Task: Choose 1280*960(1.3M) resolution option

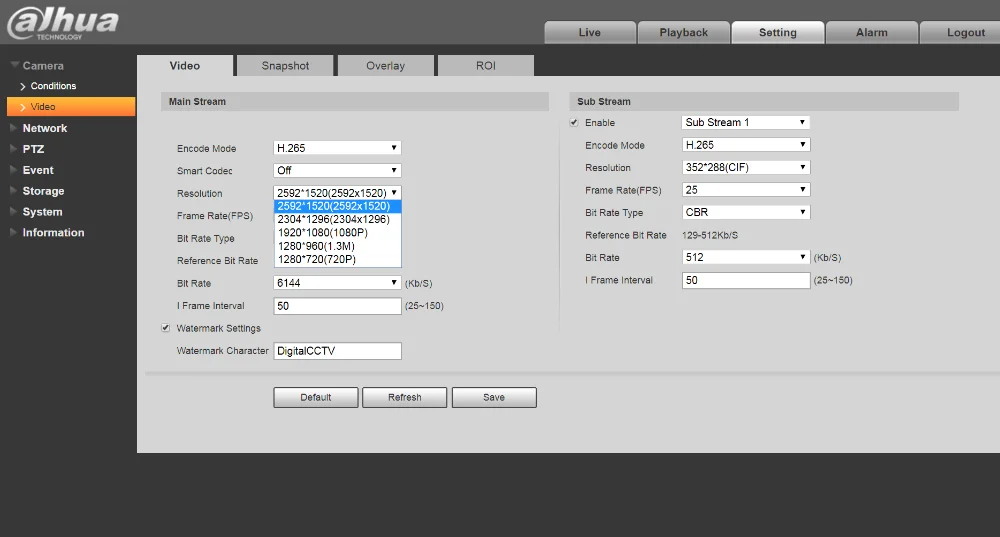Action: coord(337,246)
